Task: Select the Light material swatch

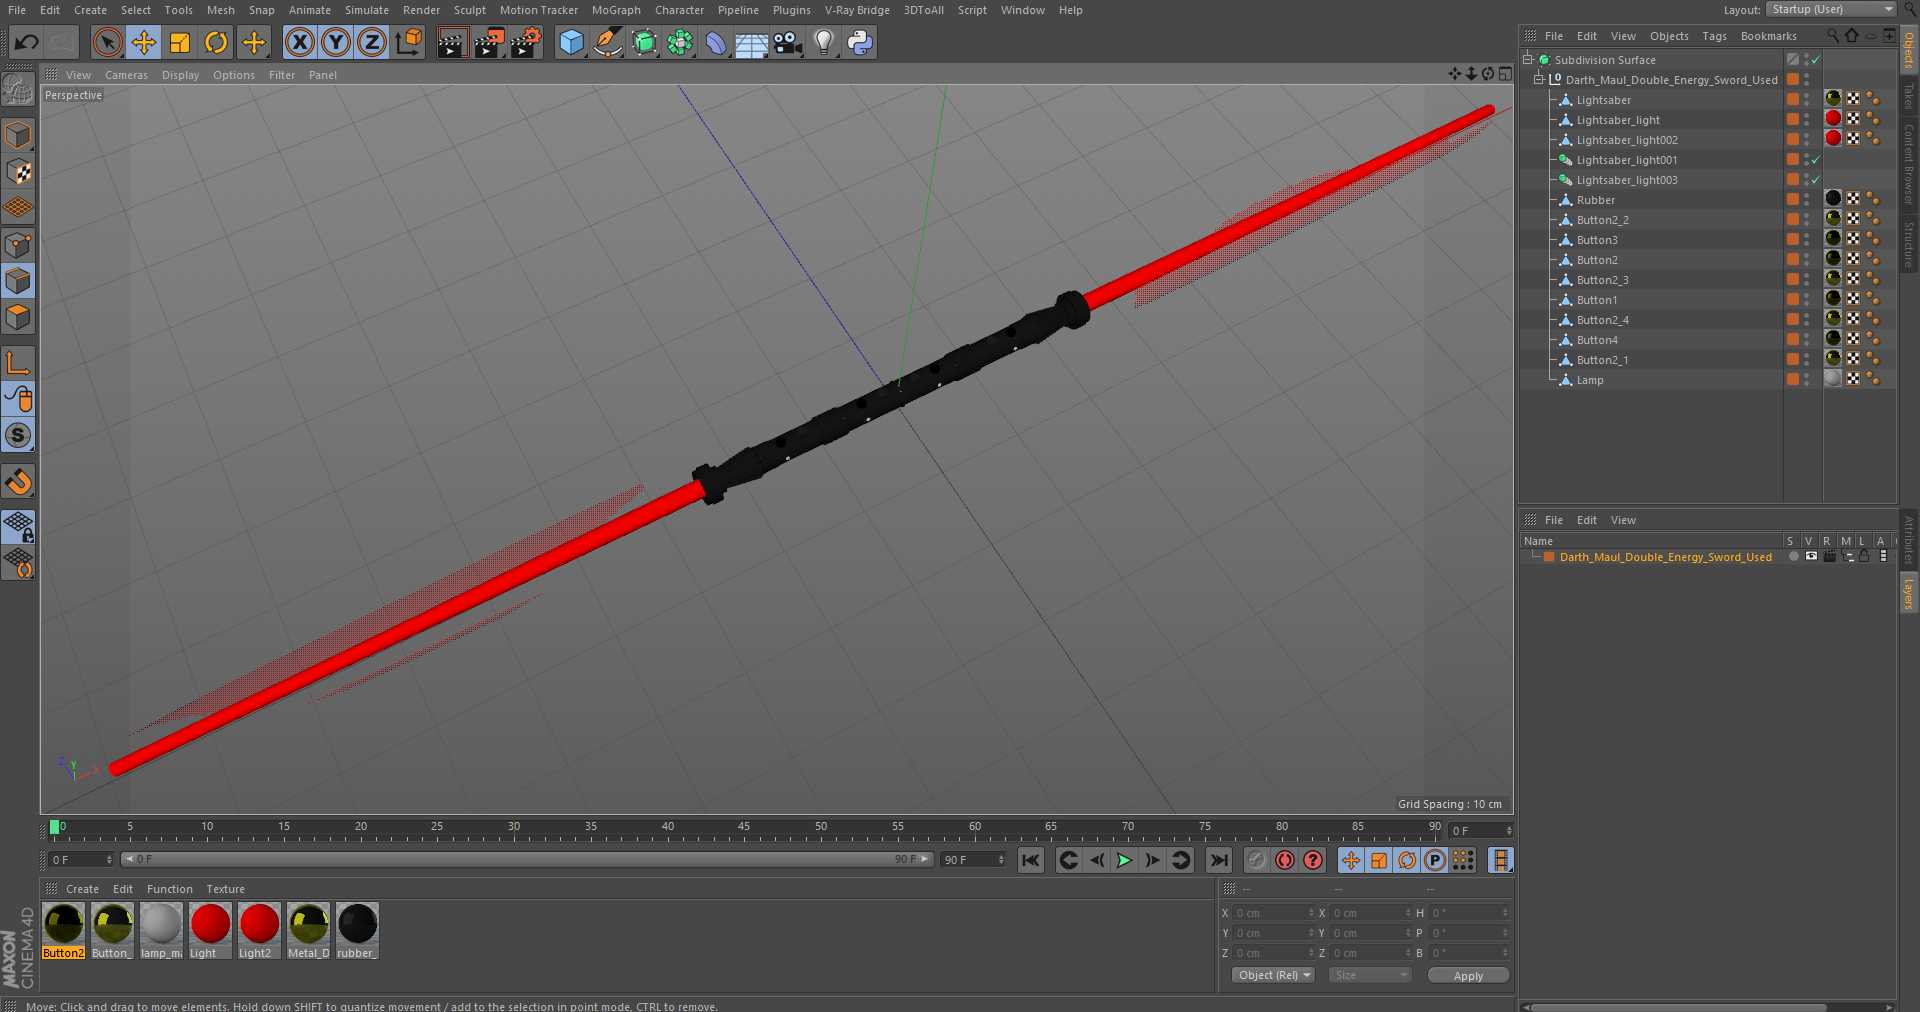Action: 210,931
